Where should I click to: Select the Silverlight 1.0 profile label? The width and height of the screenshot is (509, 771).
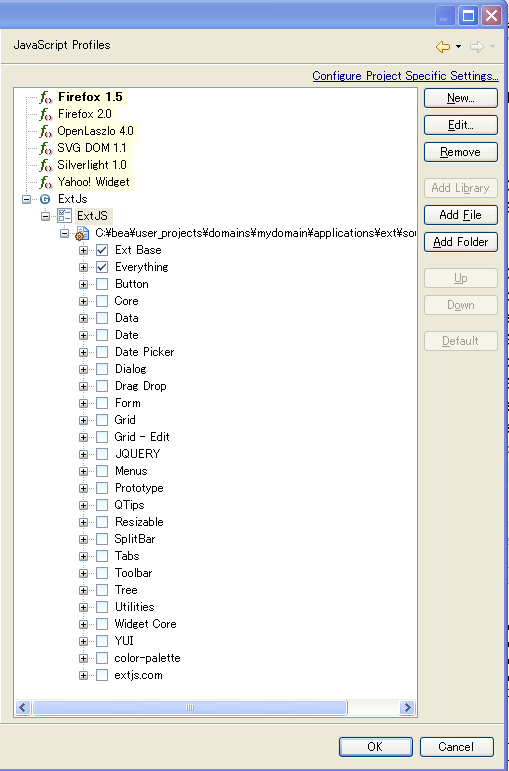coord(92,165)
